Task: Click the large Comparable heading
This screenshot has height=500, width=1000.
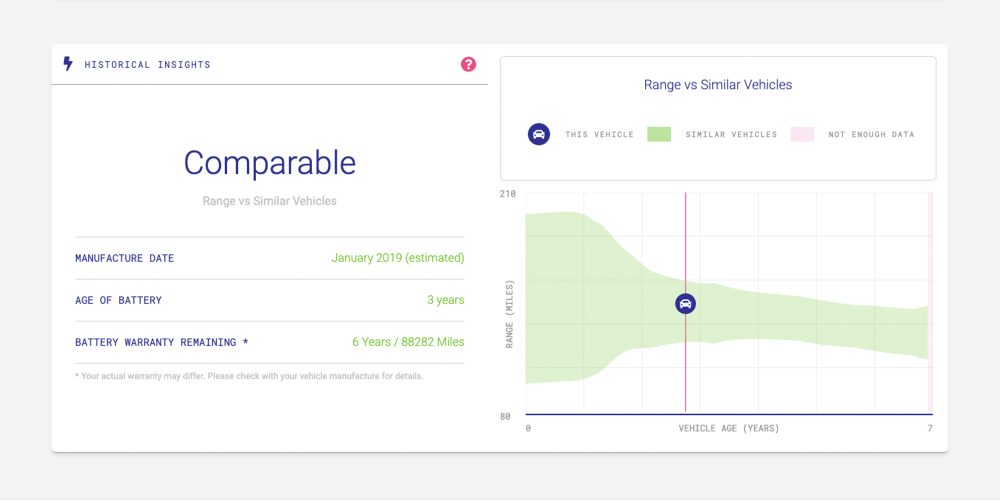Action: pos(269,163)
